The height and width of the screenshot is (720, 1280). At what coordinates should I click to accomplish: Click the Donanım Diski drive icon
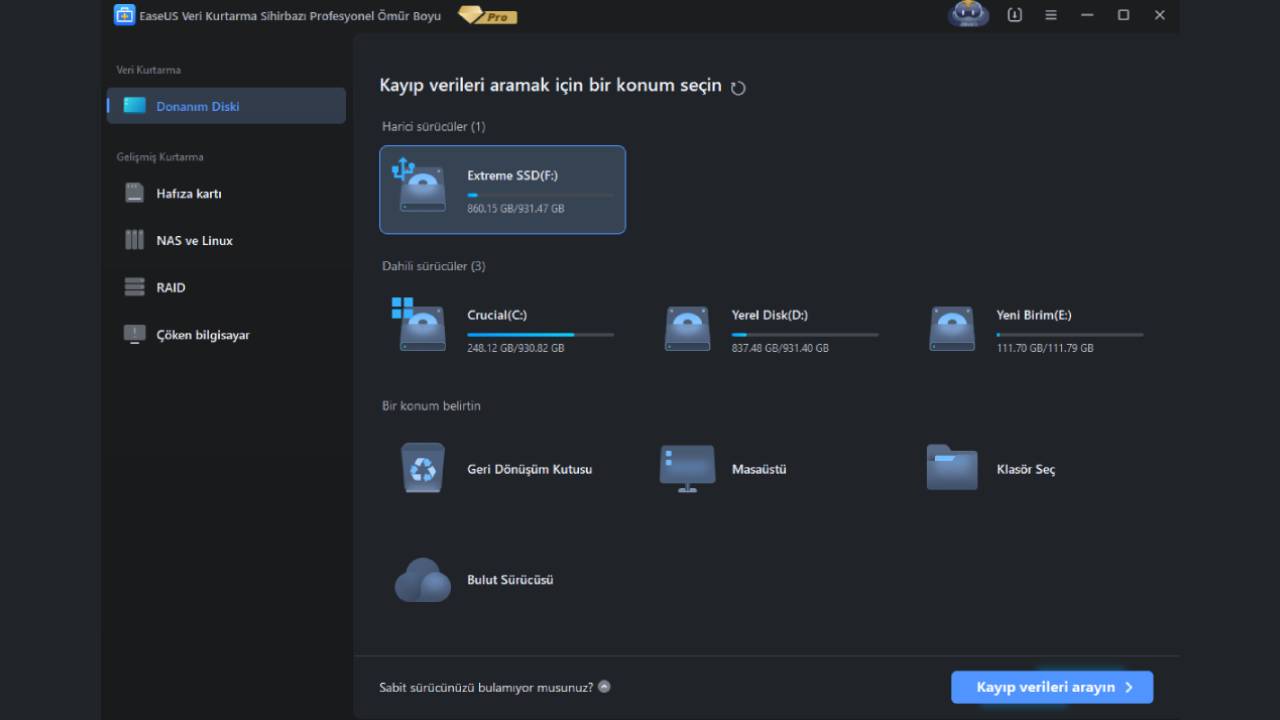135,106
